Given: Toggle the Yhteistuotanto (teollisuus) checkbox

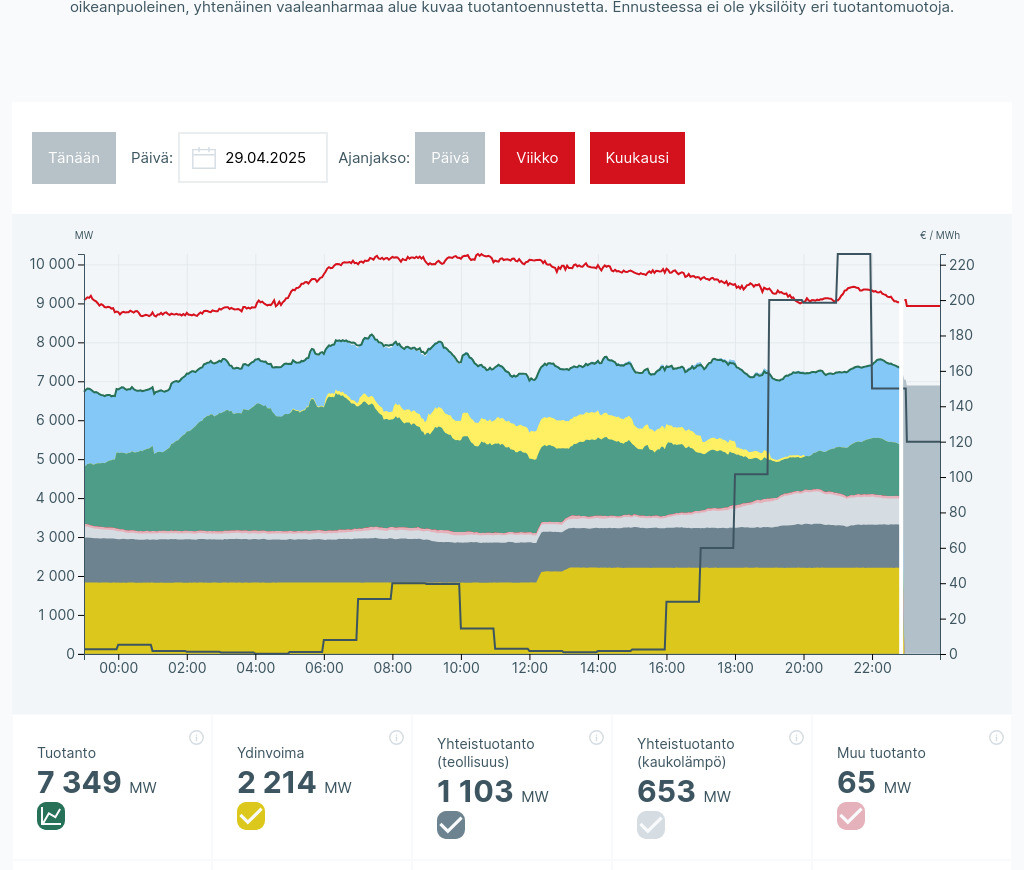Looking at the screenshot, I should [451, 825].
